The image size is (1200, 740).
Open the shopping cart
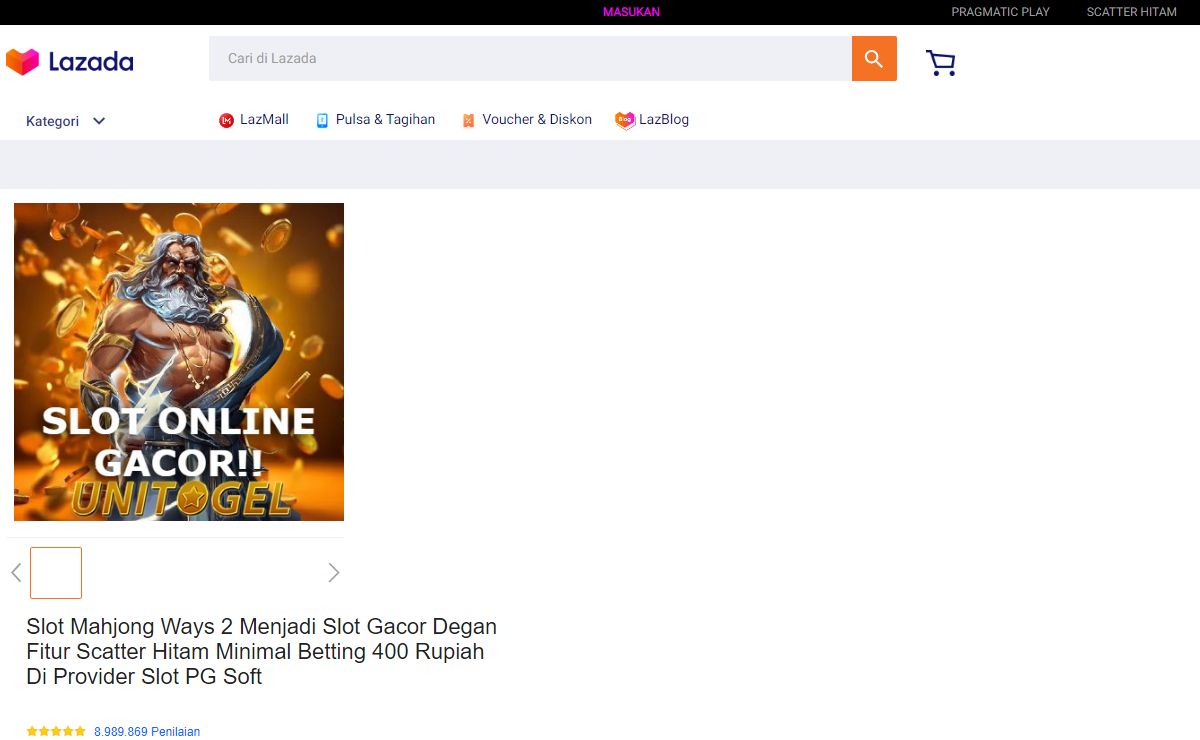tap(940, 63)
